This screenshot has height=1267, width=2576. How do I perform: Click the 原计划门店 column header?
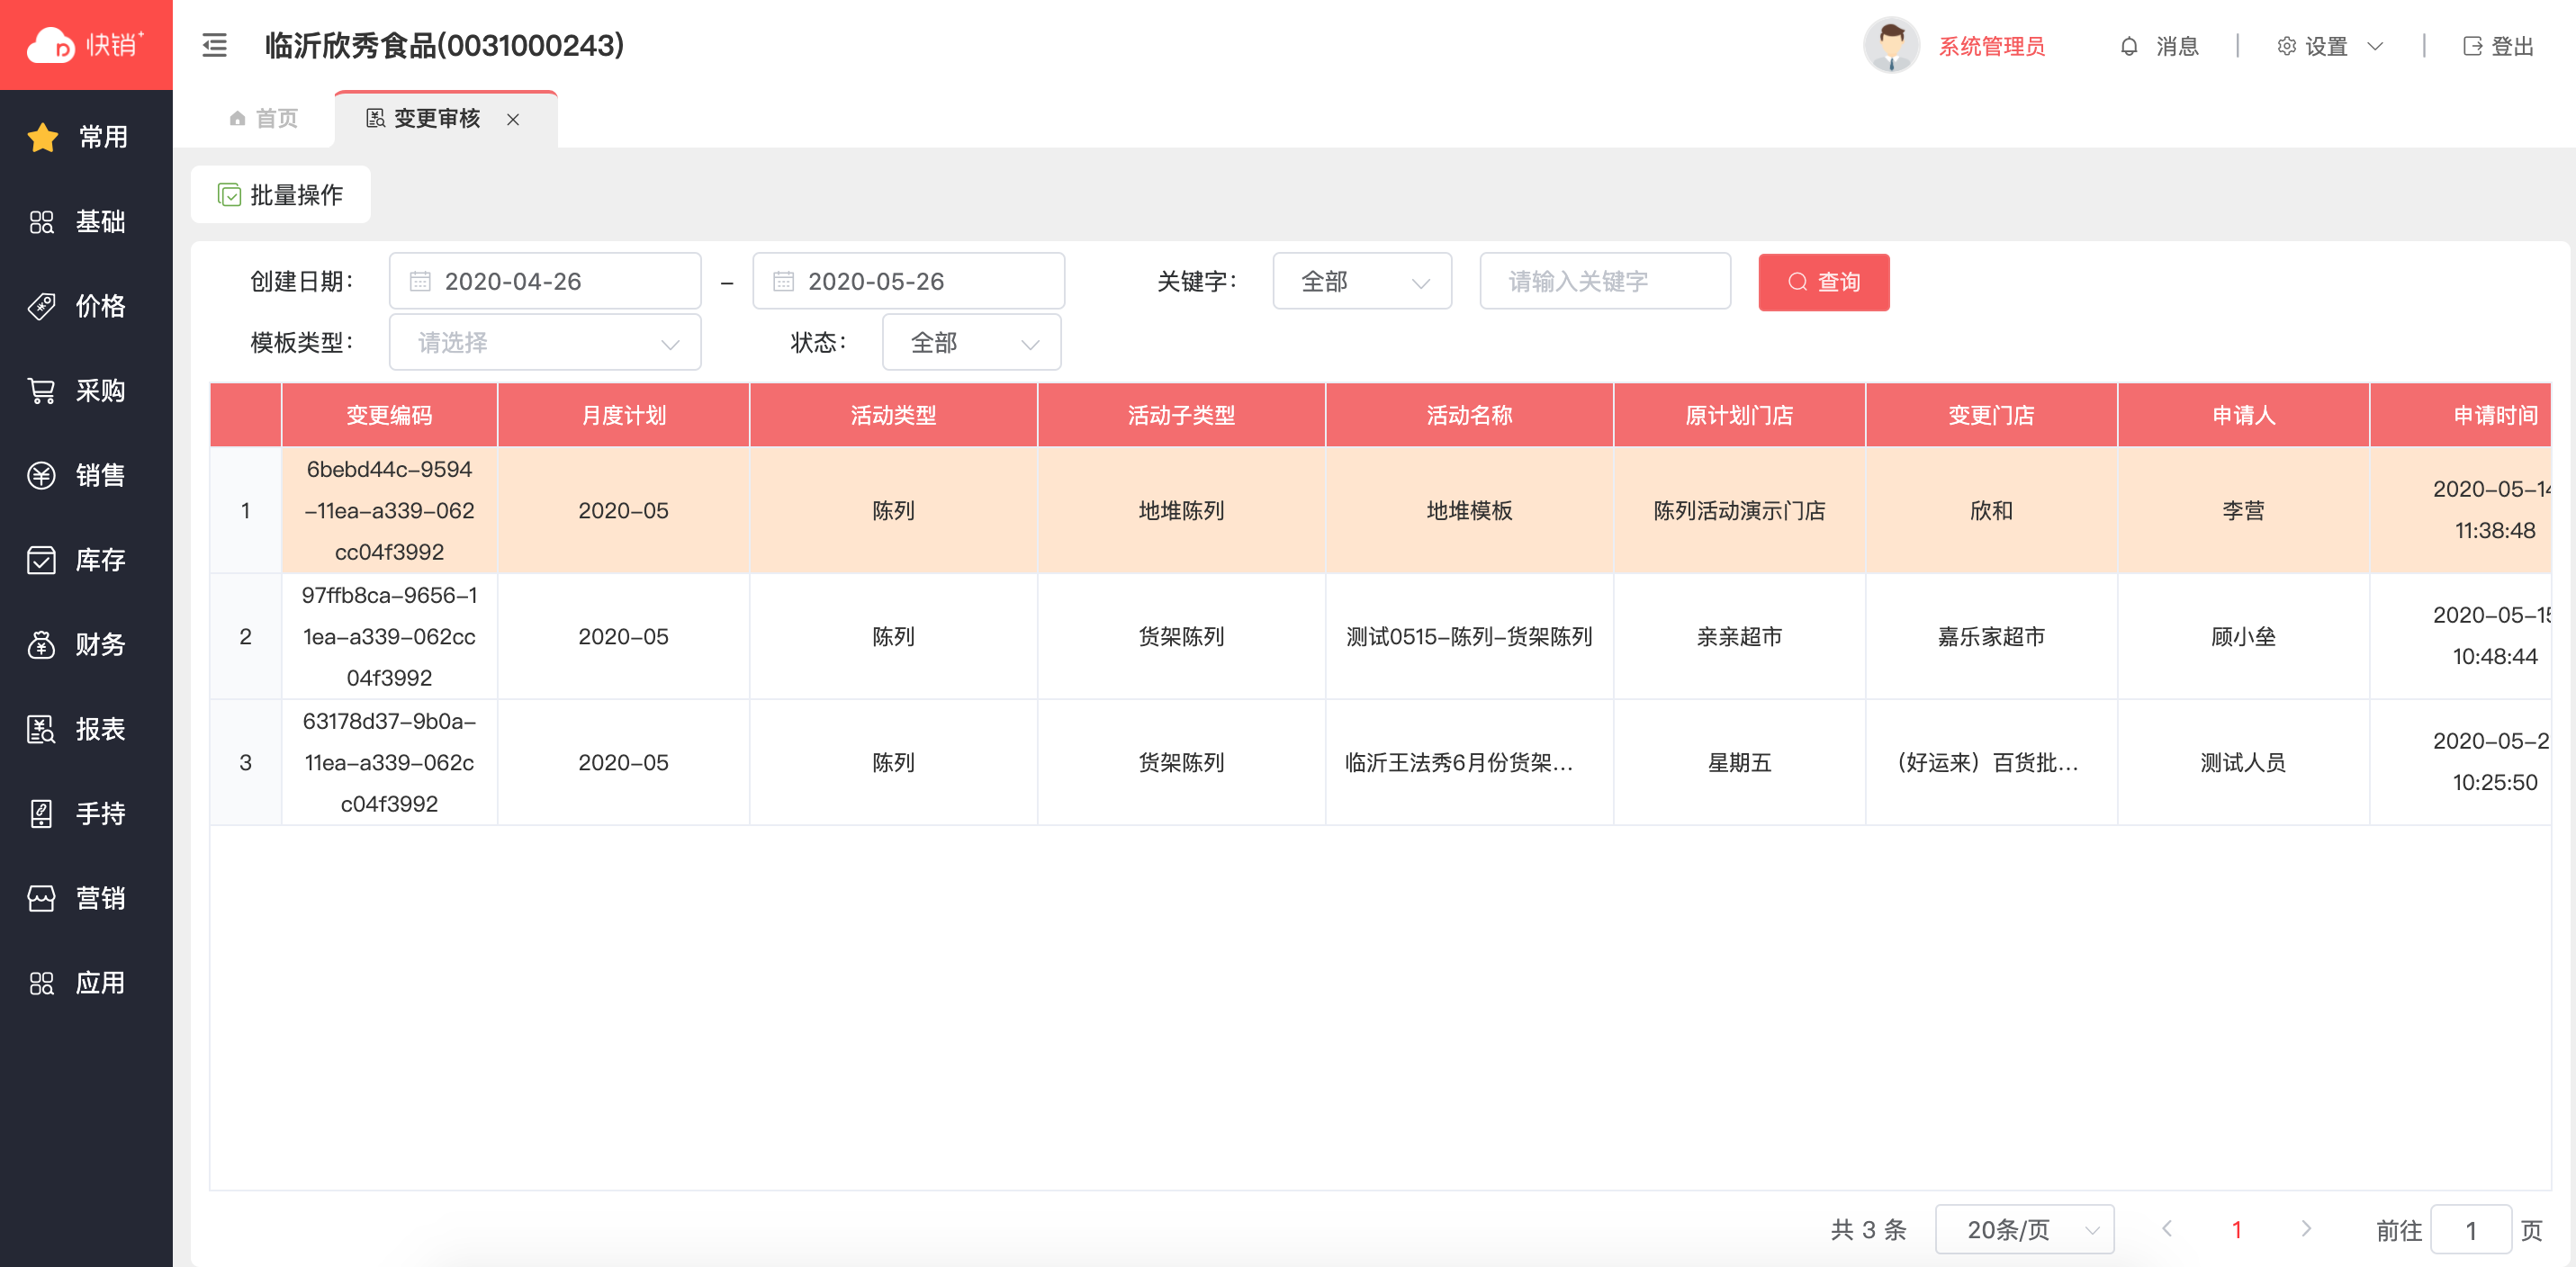(x=1739, y=415)
